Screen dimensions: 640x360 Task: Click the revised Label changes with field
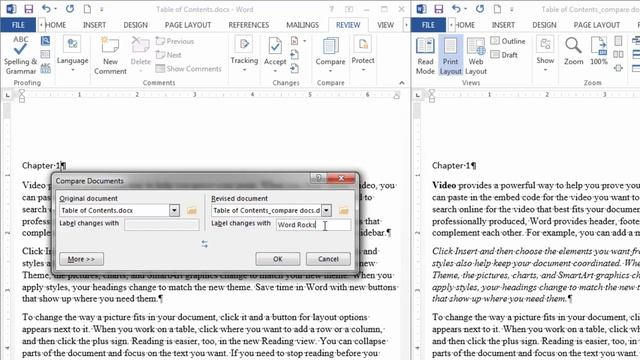tap(313, 224)
